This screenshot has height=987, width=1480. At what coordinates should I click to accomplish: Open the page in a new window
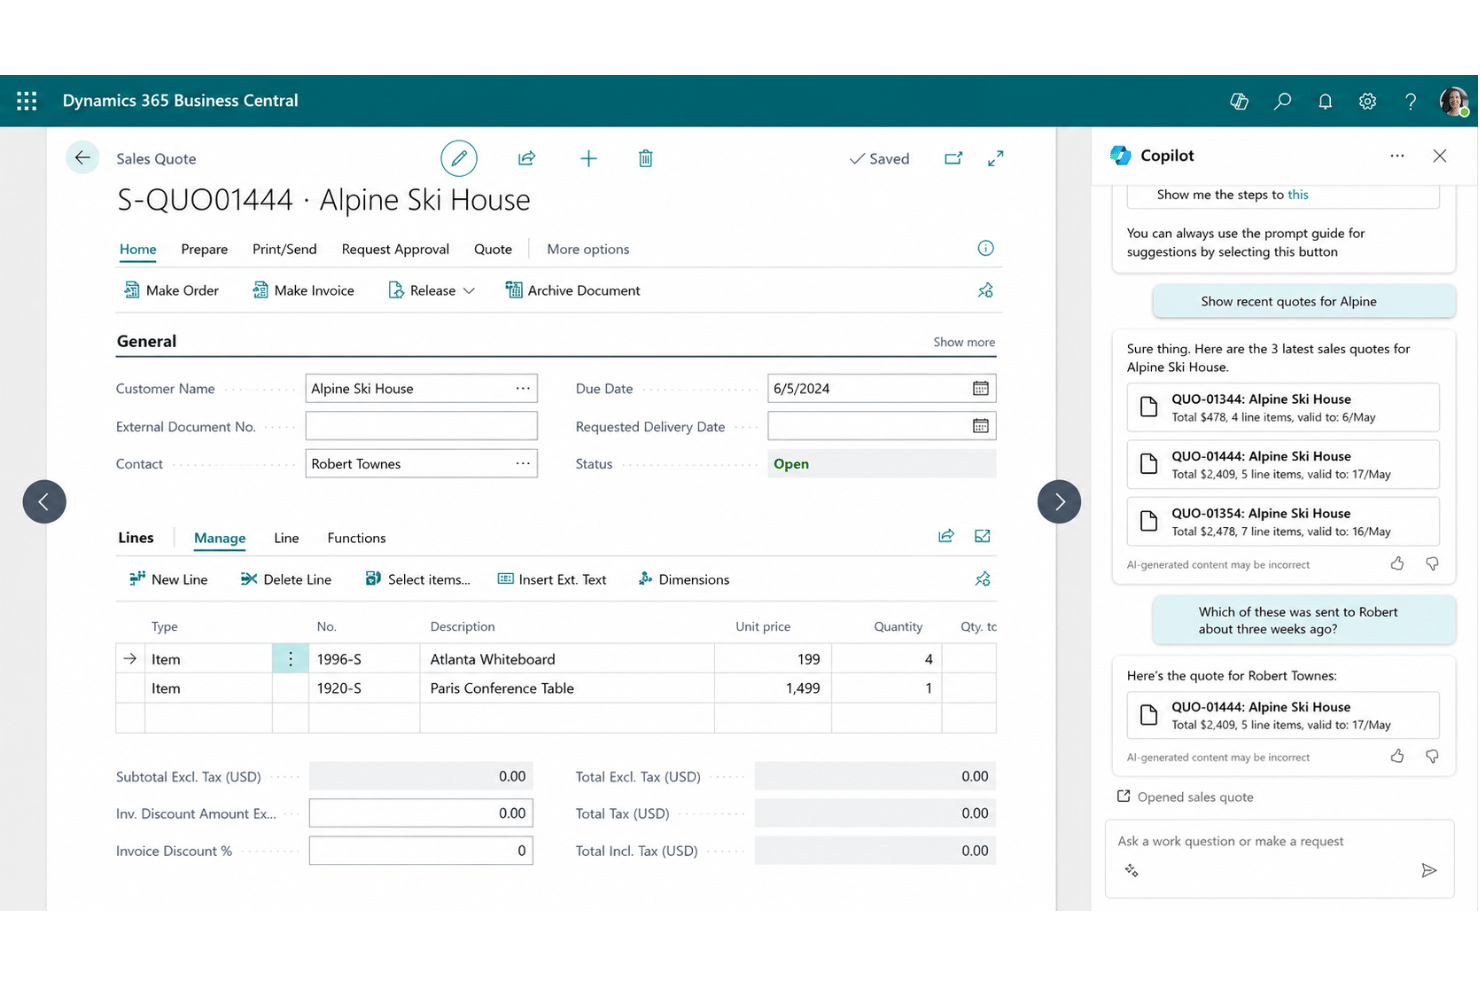click(953, 158)
